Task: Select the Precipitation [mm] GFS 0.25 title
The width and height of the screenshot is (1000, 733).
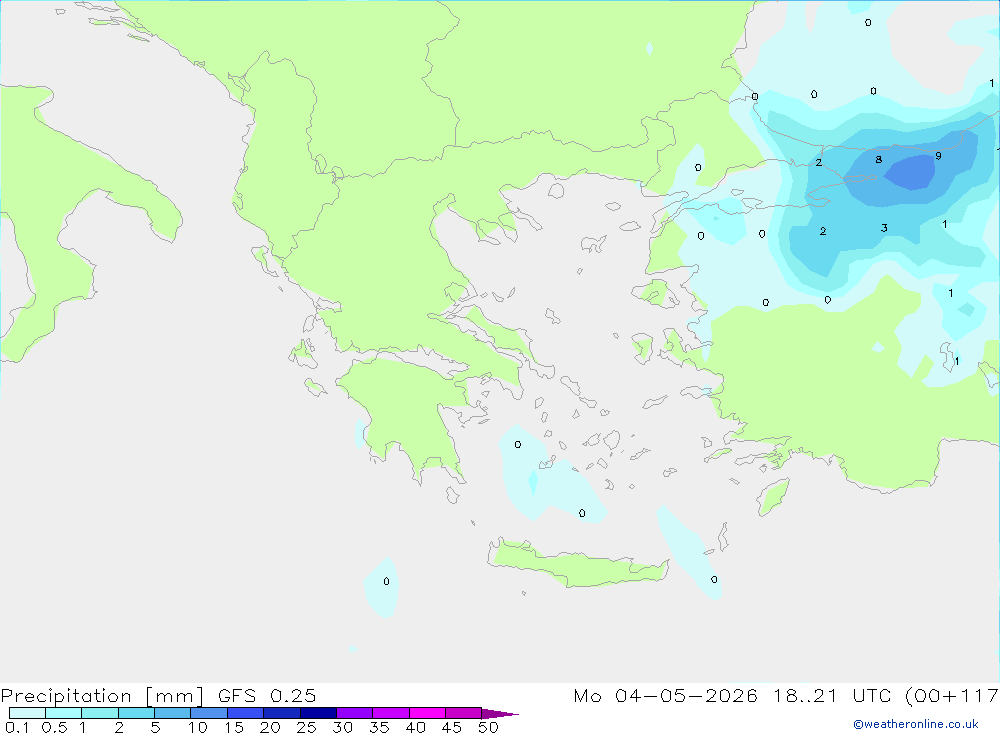Action: pos(158,695)
